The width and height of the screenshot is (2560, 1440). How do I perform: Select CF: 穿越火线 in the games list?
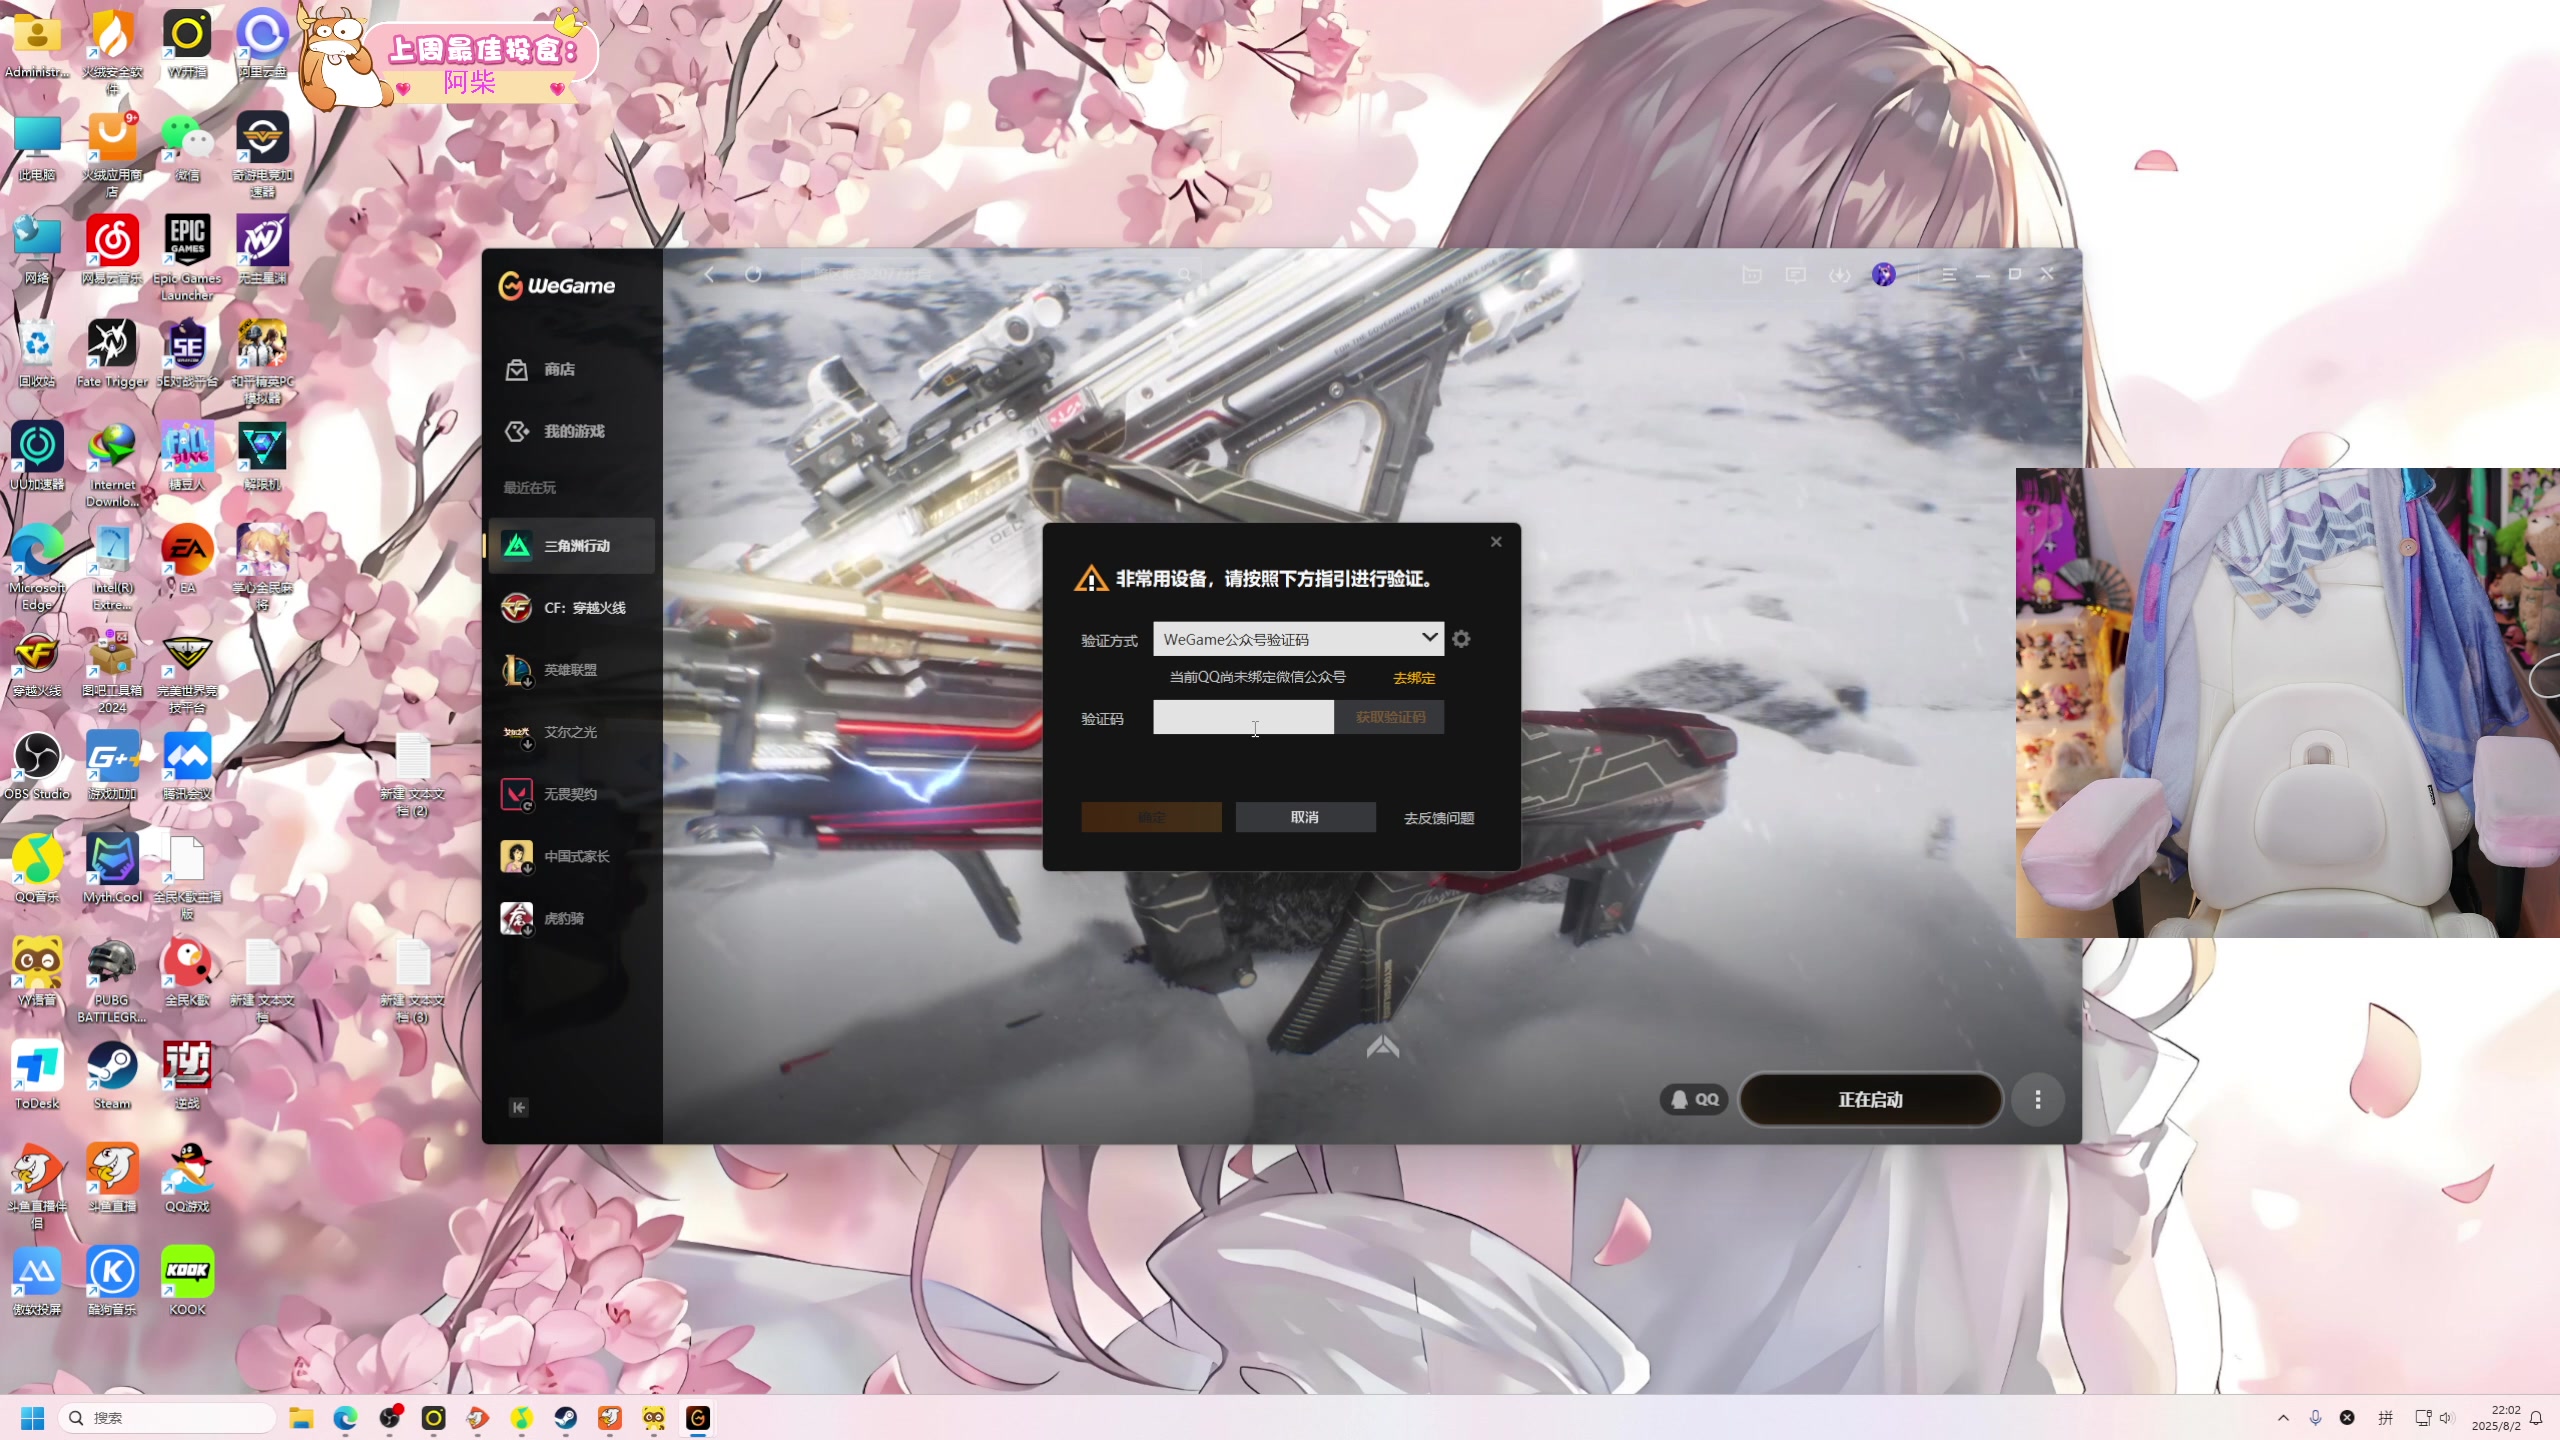click(x=571, y=608)
